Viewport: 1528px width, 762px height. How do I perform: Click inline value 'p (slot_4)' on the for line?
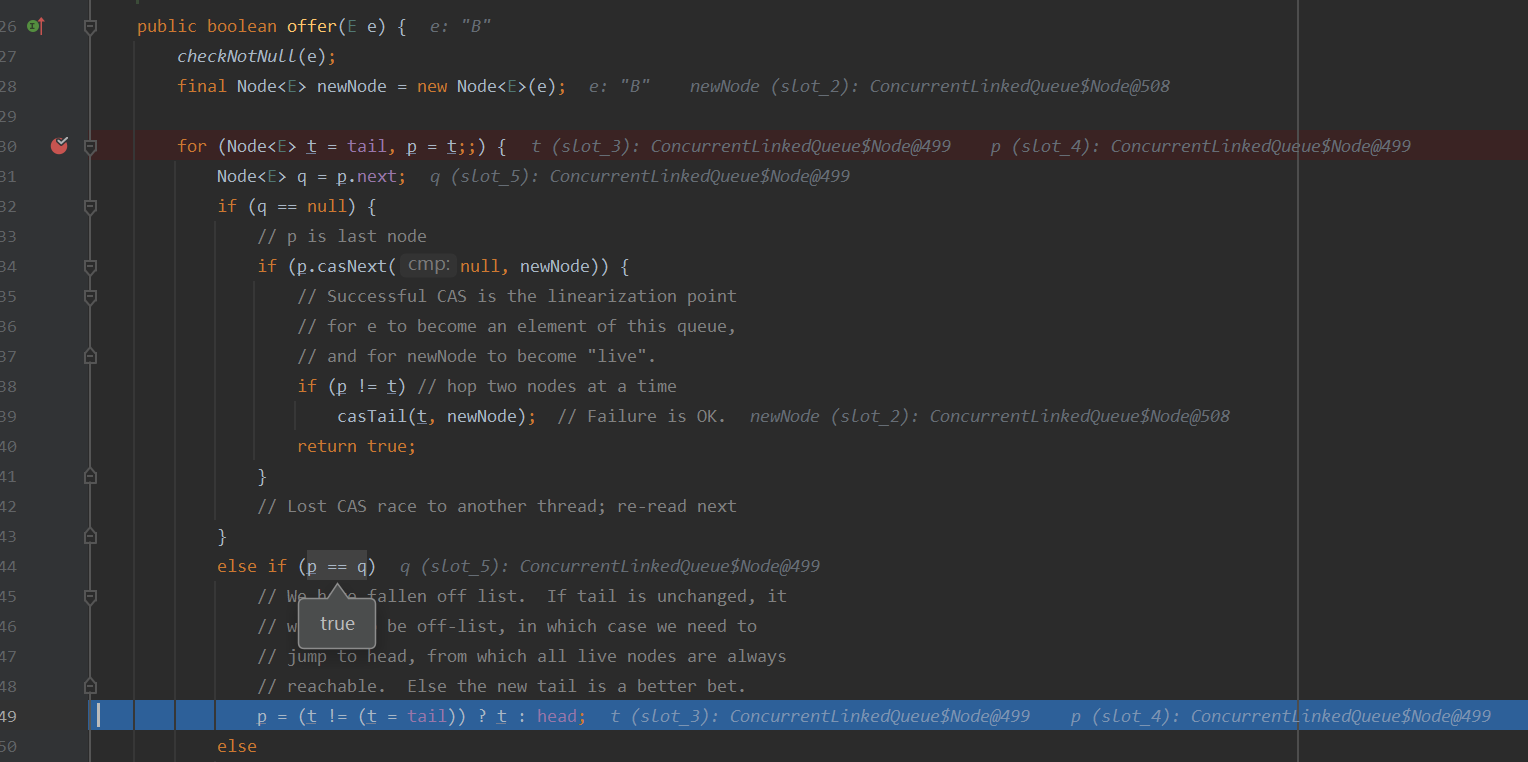(x=1200, y=146)
